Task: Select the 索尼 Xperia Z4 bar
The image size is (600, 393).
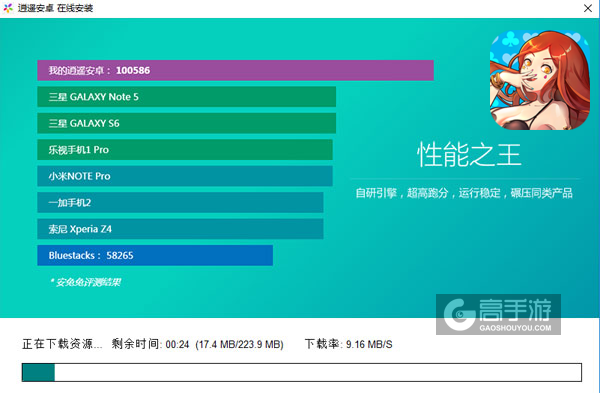Action: 180,229
